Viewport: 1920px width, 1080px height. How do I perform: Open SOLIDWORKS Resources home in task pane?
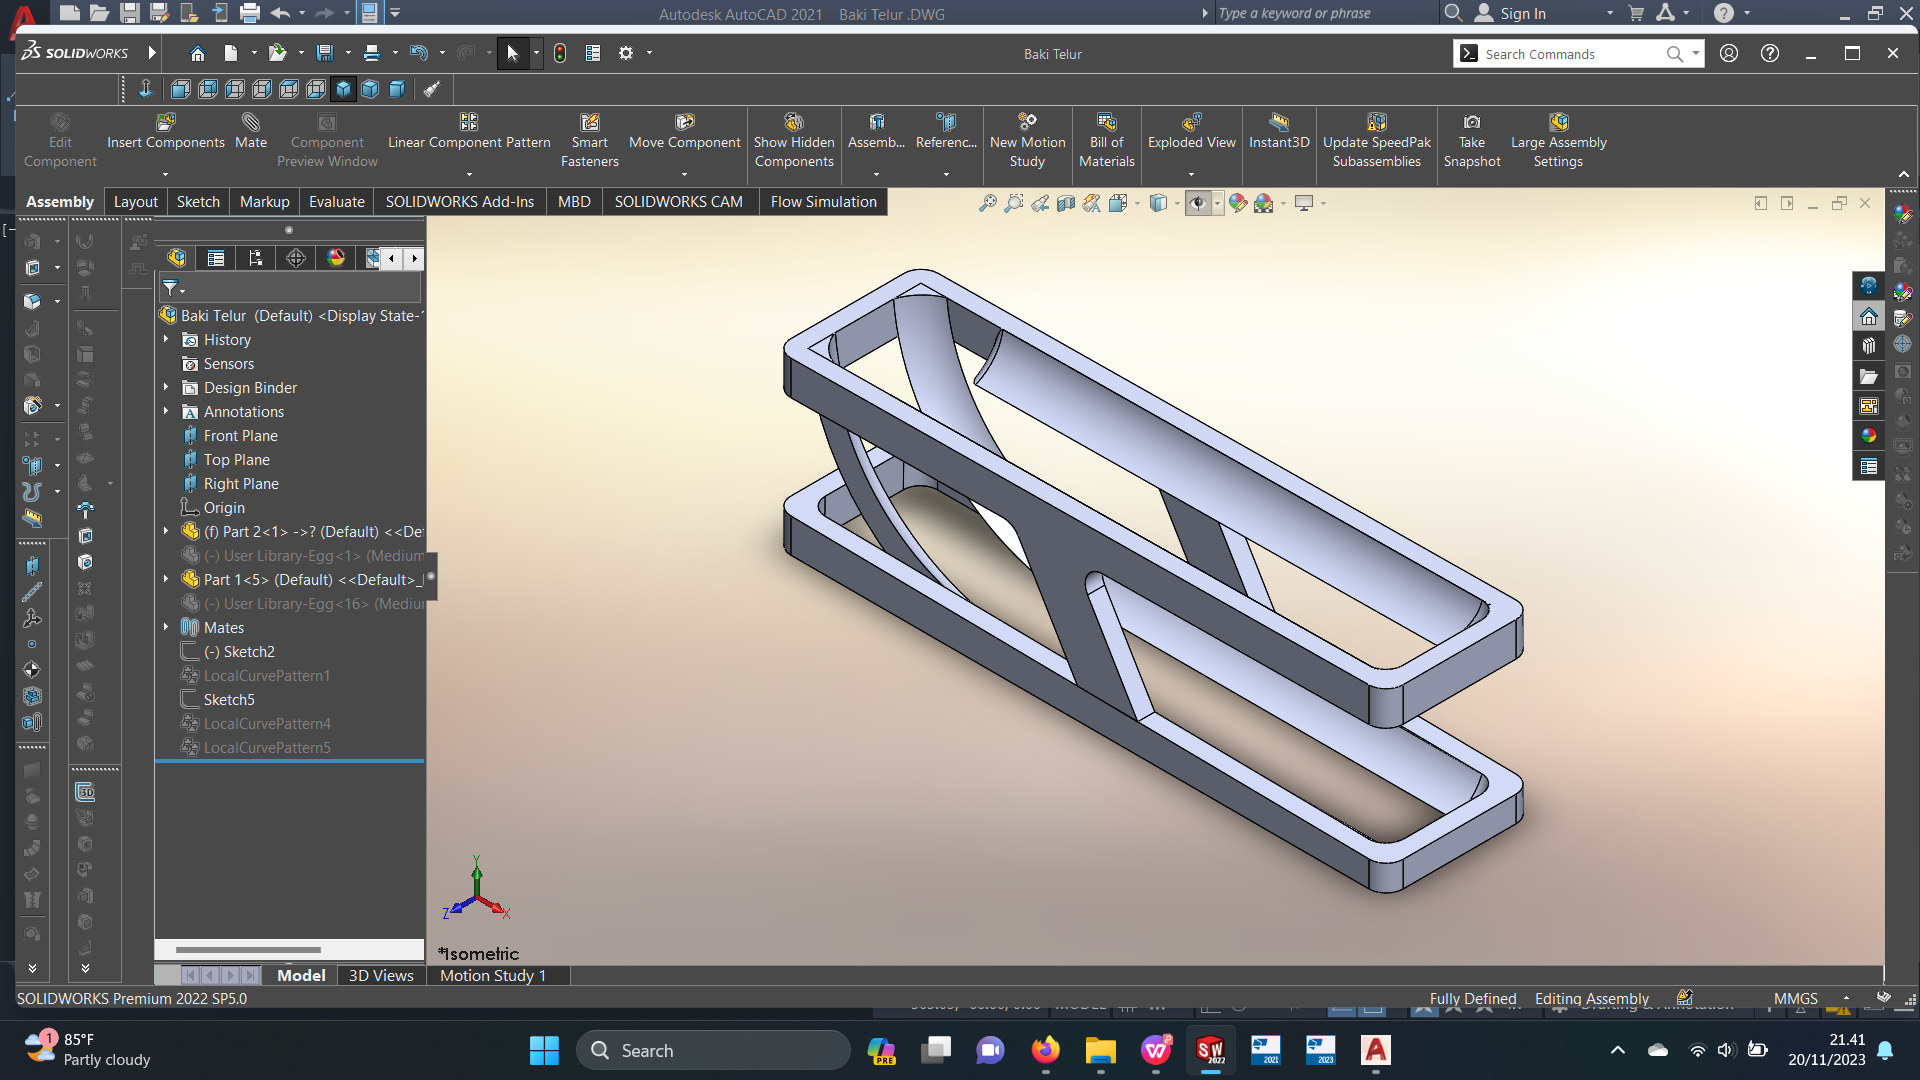1868,317
